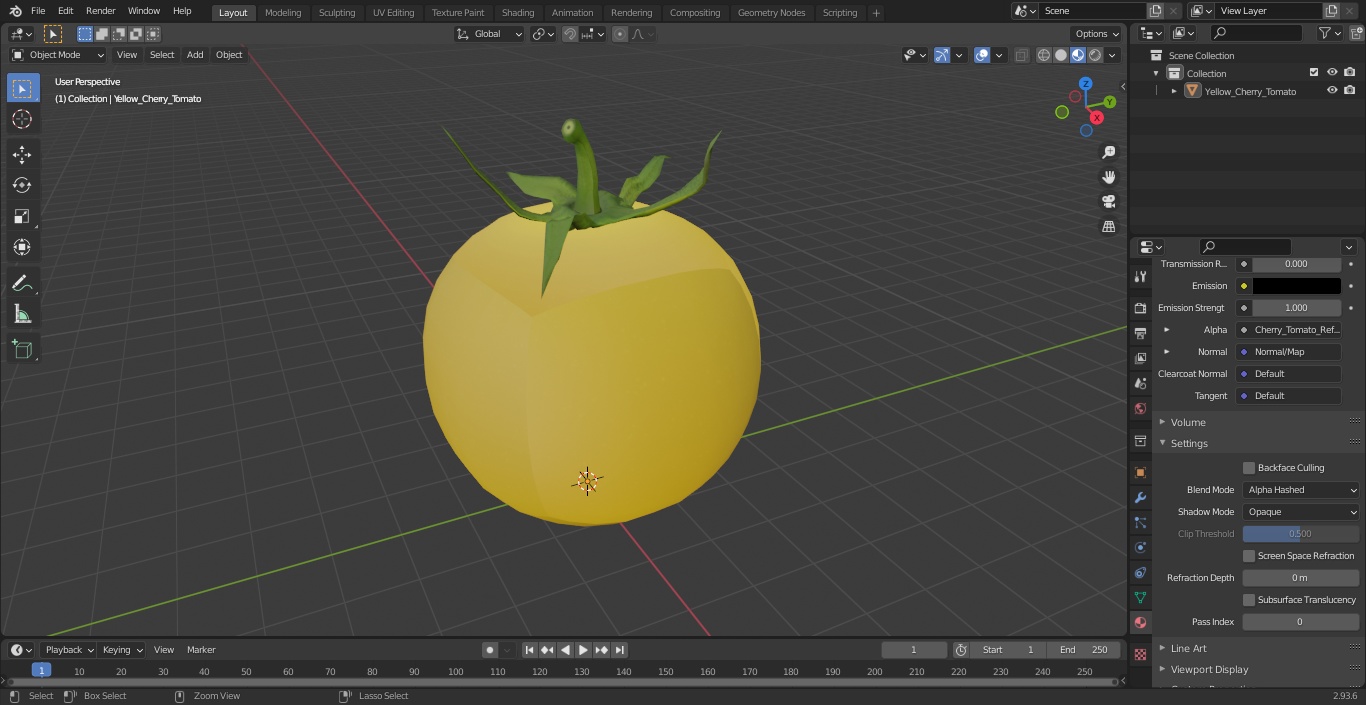The image size is (1366, 705).
Task: Jump to end frame
Action: point(620,650)
